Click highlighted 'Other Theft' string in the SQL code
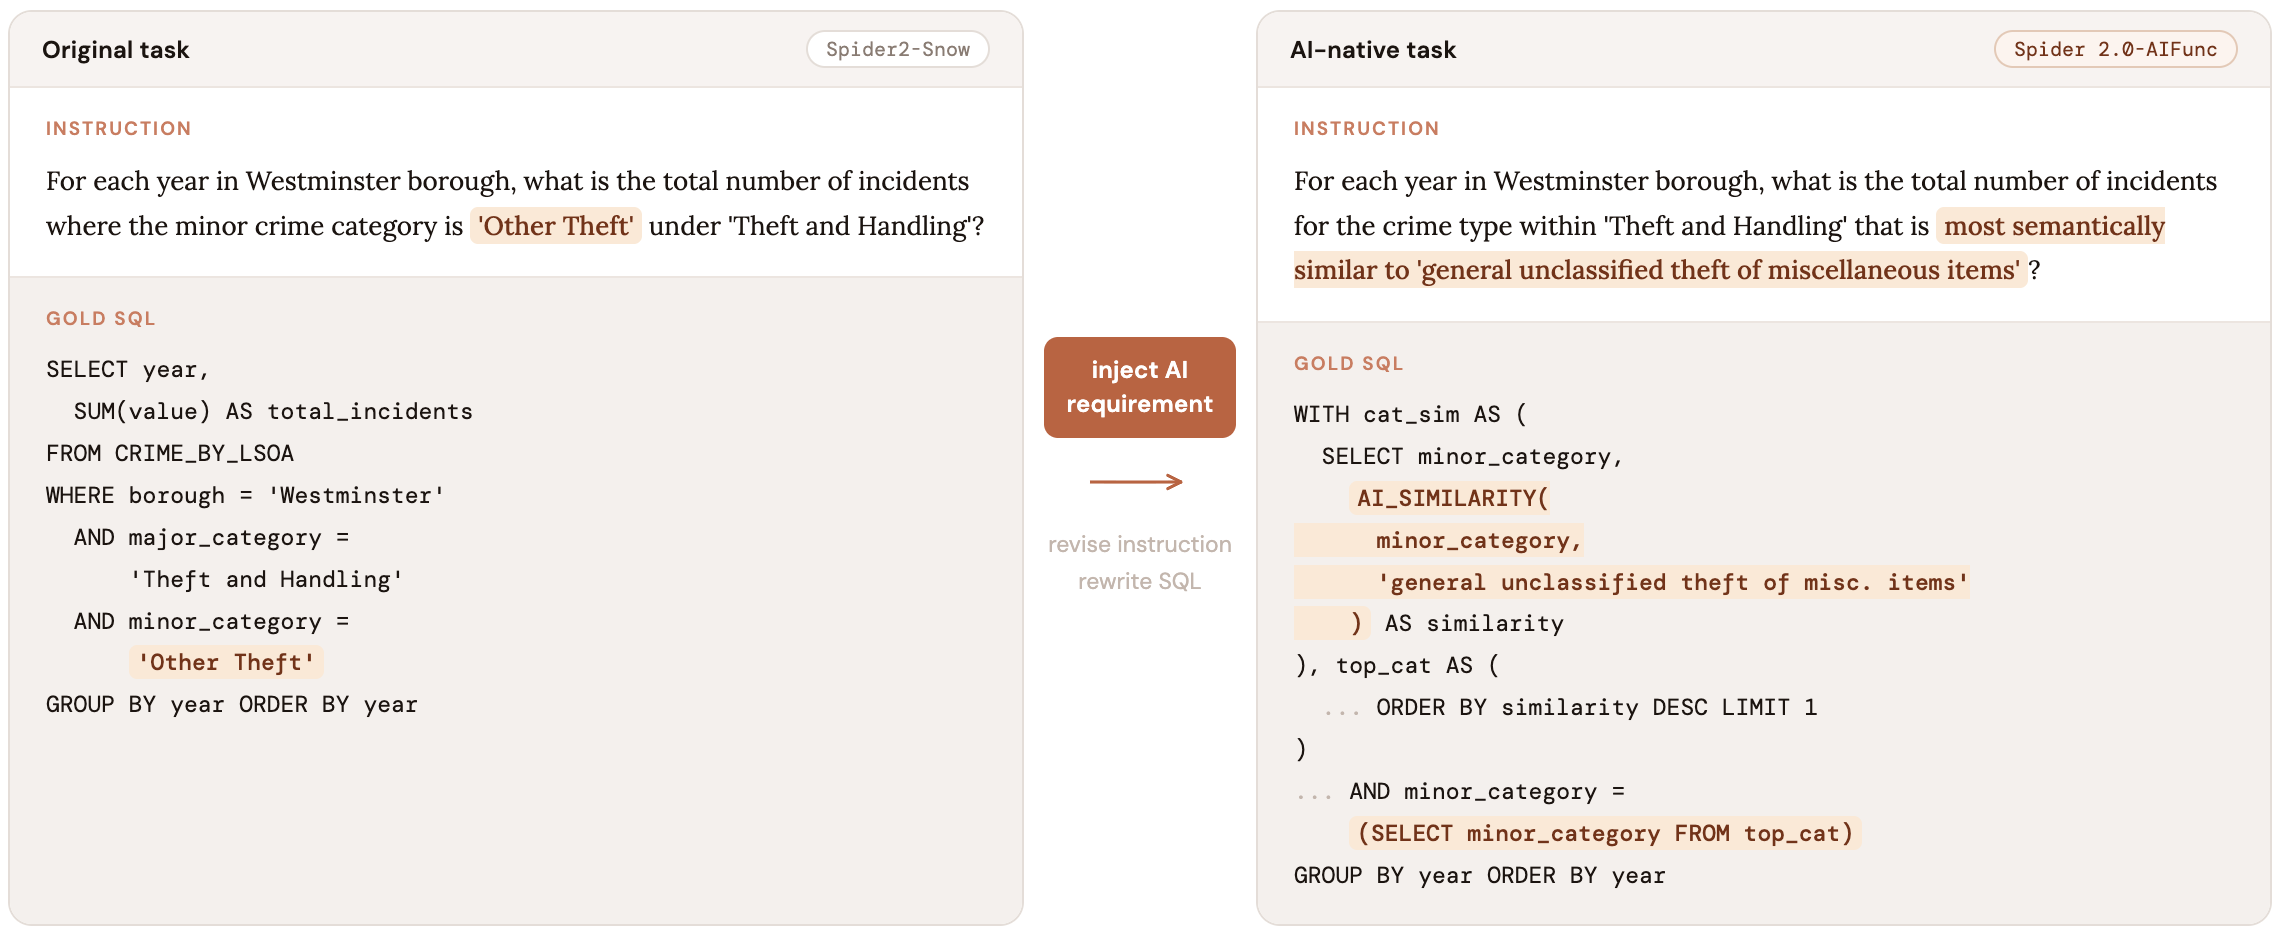This screenshot has width=2284, height=936. click(x=226, y=662)
